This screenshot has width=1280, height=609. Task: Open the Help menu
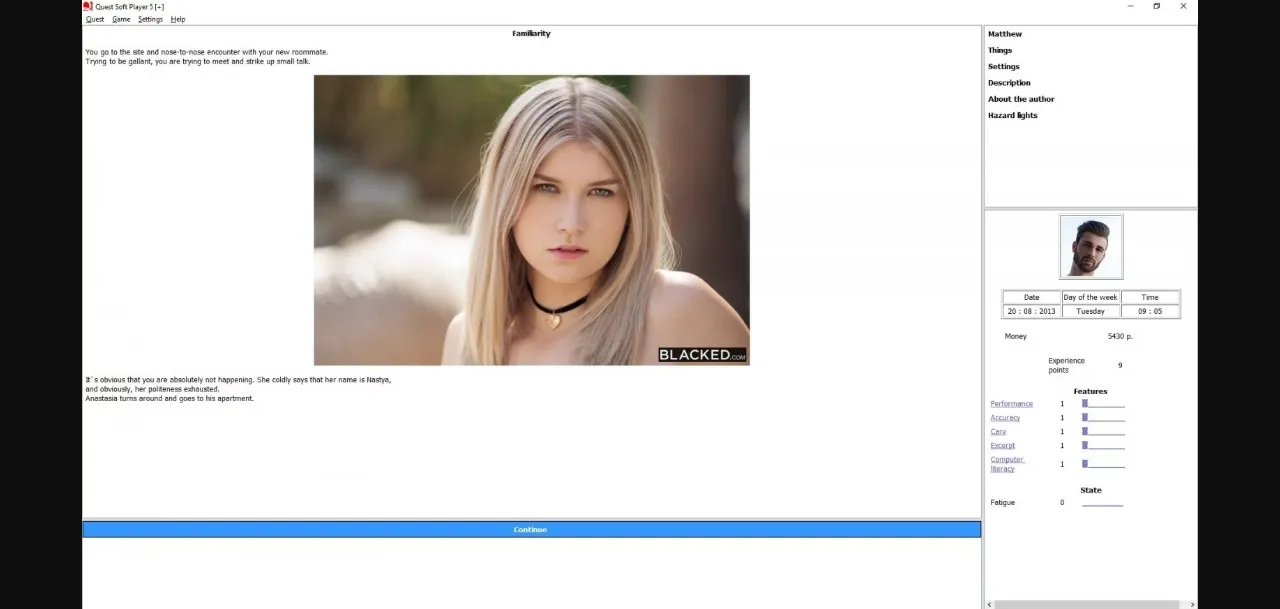[178, 19]
